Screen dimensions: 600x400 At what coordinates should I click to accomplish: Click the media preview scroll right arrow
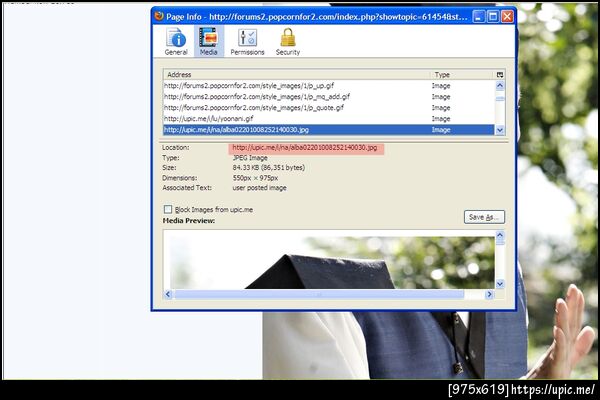tap(489, 294)
